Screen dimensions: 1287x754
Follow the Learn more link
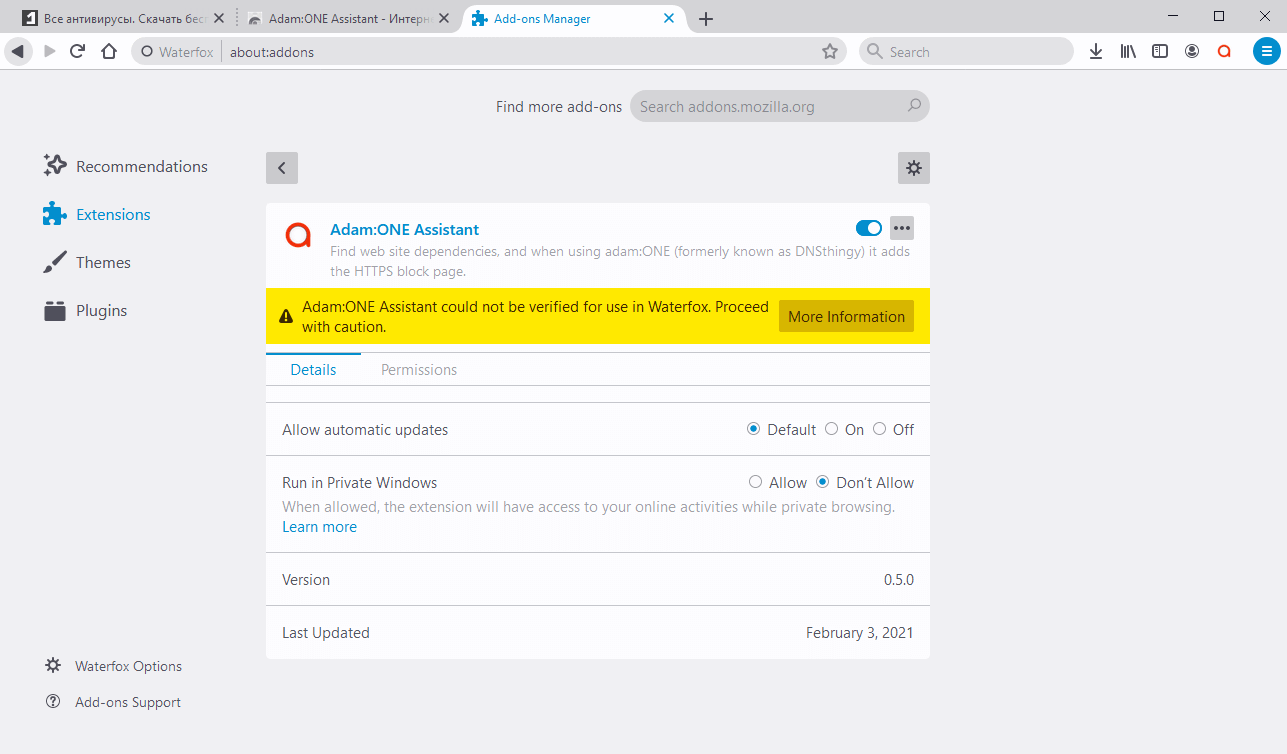point(319,527)
